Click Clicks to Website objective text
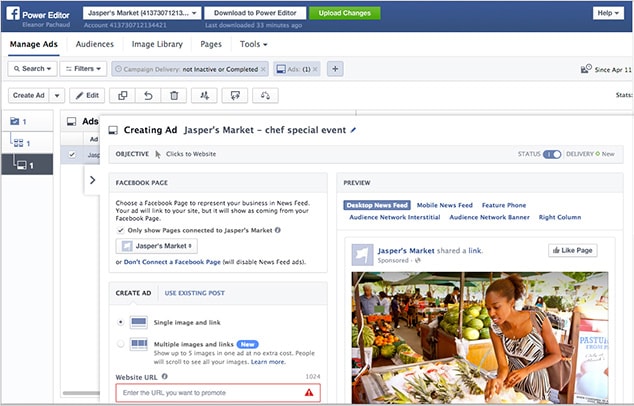Screen dimensions: 634x406 (191, 154)
